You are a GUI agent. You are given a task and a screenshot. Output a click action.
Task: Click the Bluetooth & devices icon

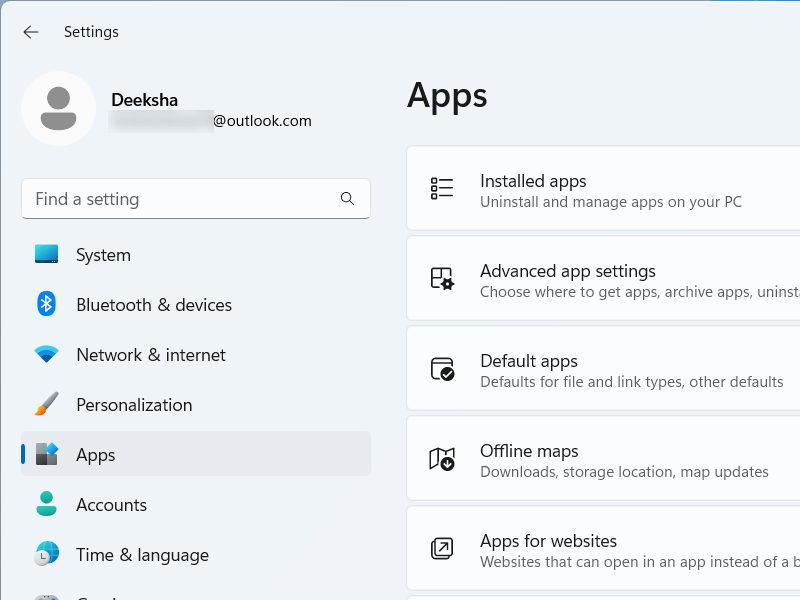coord(46,305)
